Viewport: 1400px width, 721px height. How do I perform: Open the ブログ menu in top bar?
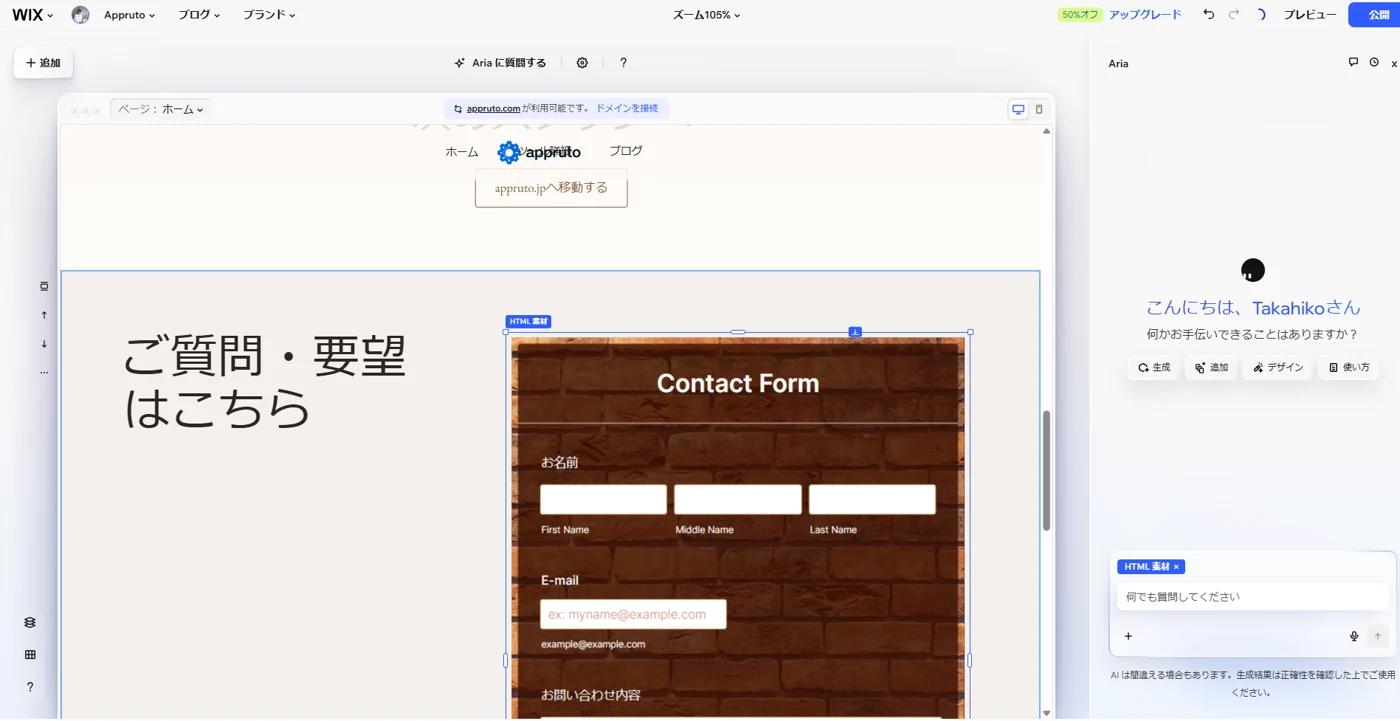coord(199,15)
